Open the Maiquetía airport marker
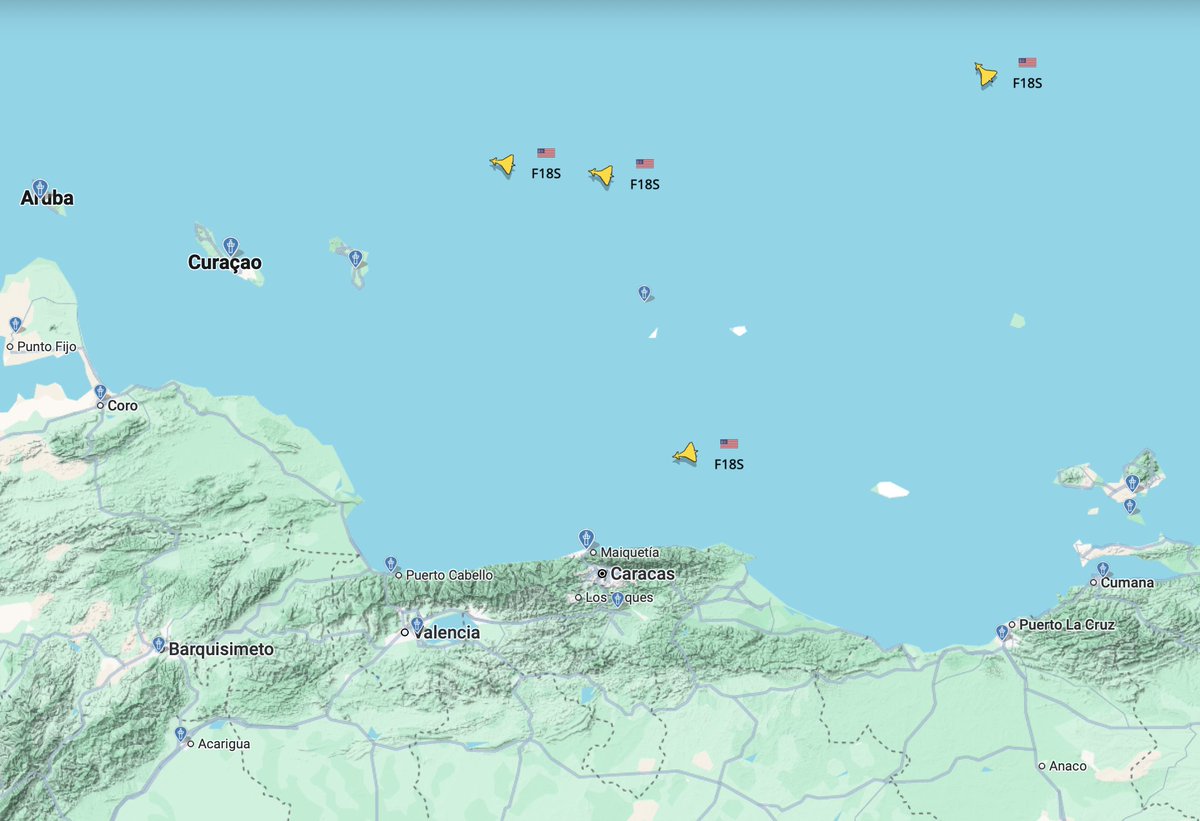The height and width of the screenshot is (821, 1200). click(587, 538)
